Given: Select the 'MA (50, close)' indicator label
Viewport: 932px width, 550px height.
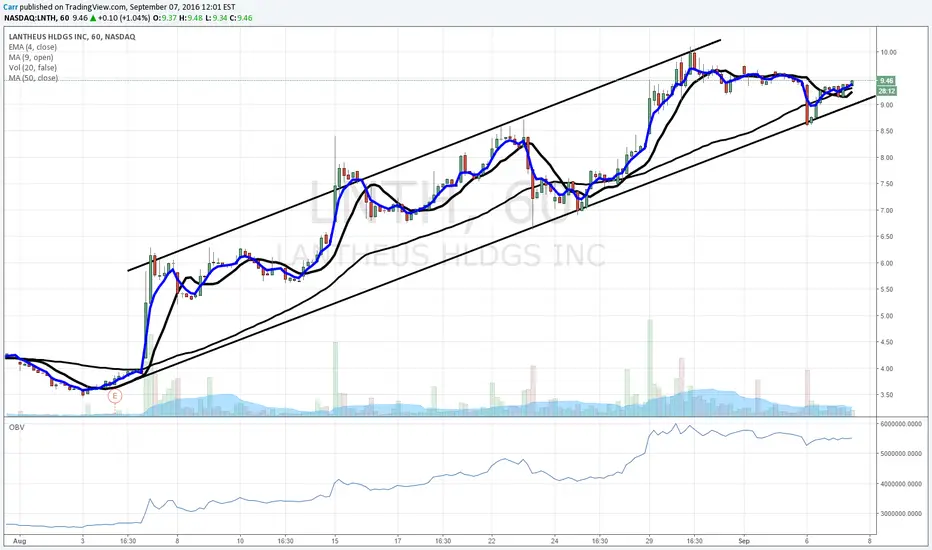Looking at the screenshot, I should 33,78.
